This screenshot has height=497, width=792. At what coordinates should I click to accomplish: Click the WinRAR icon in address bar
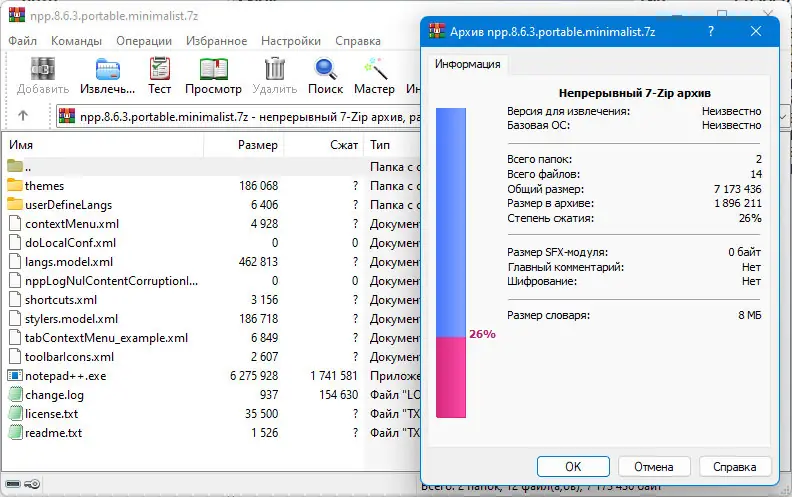(x=67, y=116)
